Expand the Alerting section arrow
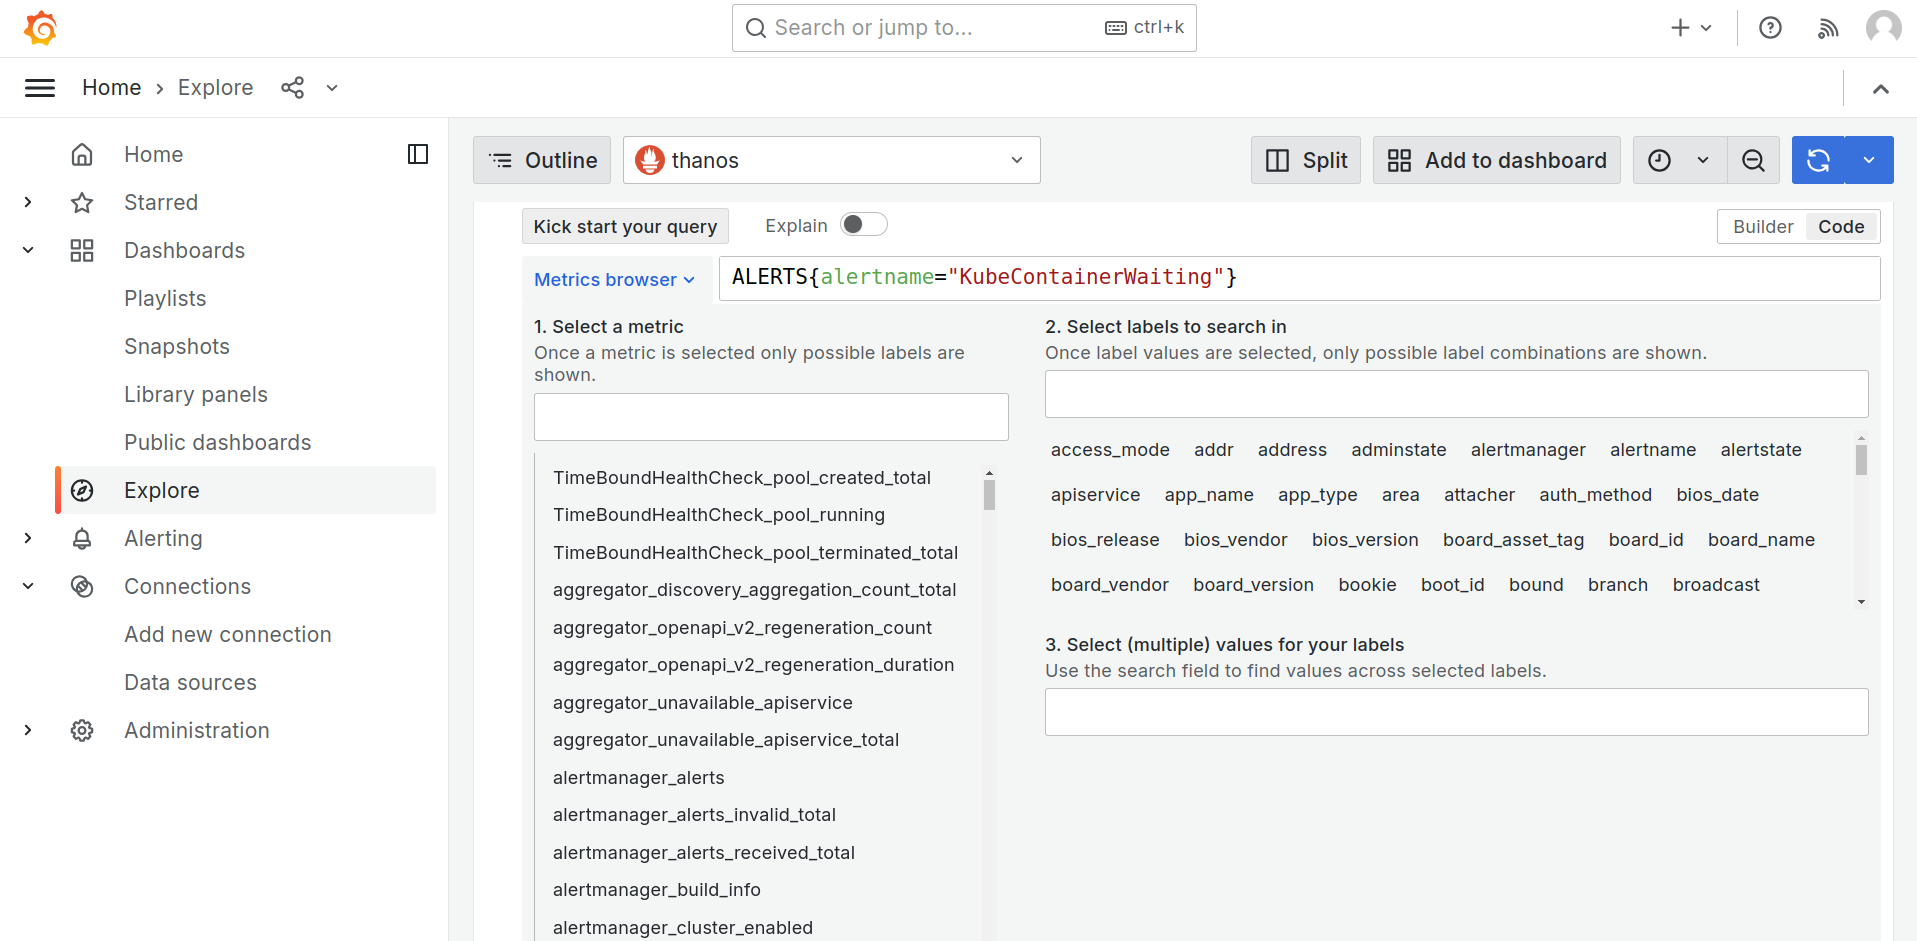Viewport: 1917px width, 941px height. (x=28, y=538)
